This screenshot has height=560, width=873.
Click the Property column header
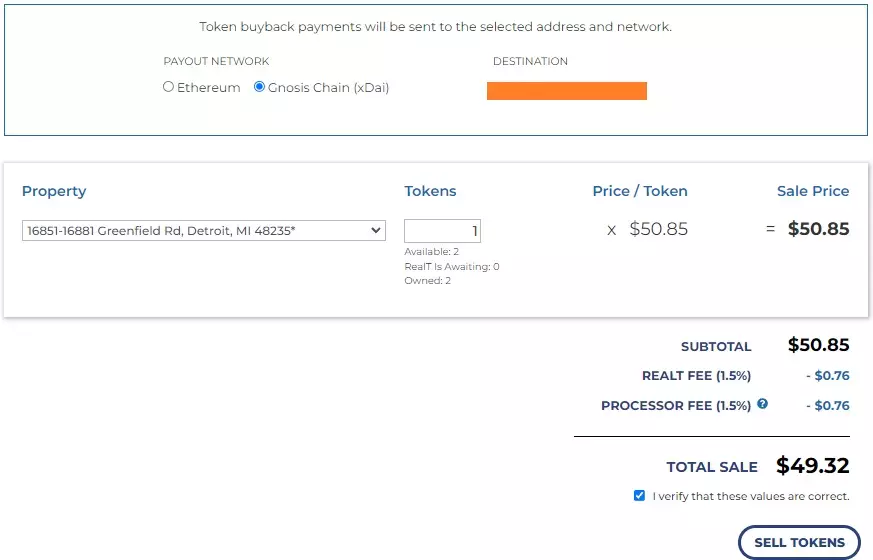click(54, 191)
